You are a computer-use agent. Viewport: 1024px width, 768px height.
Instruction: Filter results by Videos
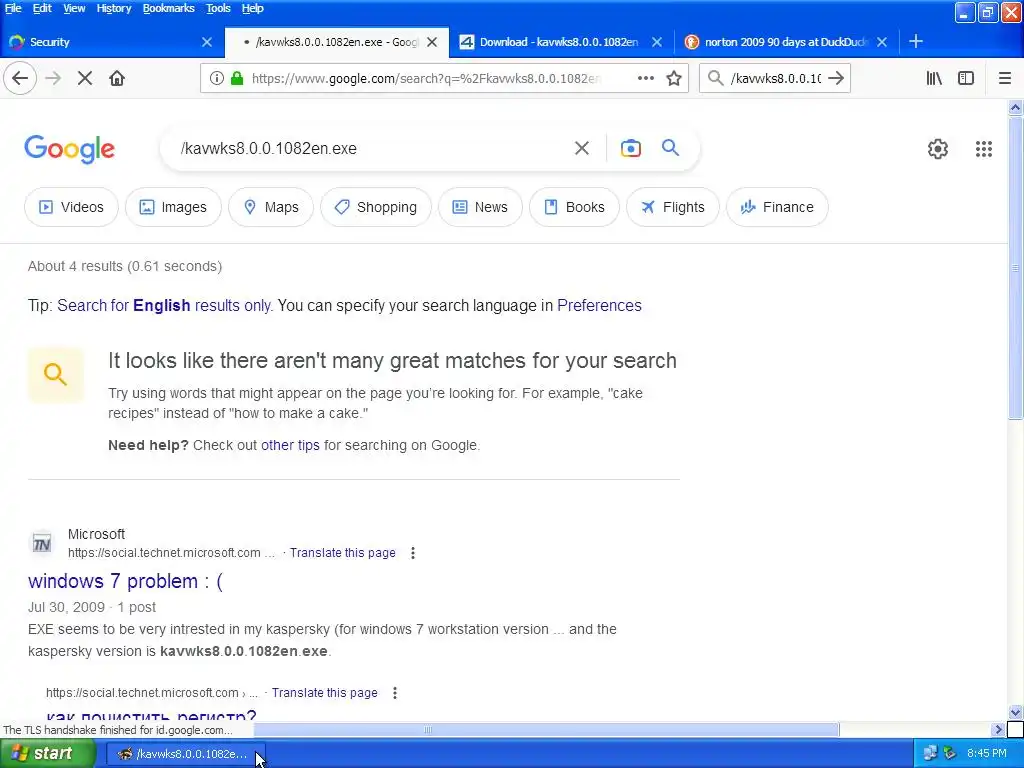point(71,207)
